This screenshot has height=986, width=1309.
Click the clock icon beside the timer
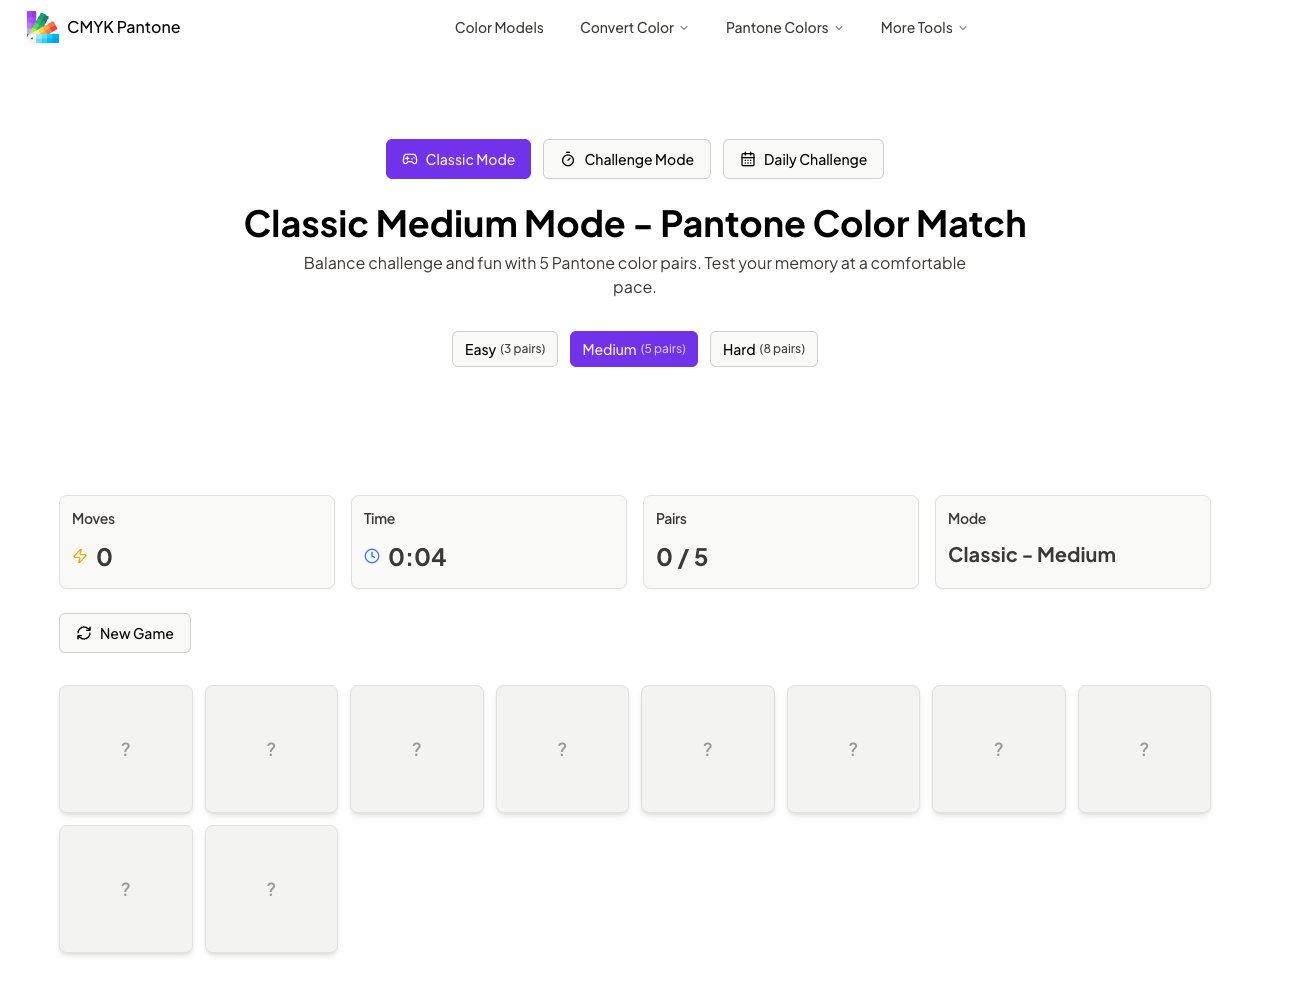pyautogui.click(x=372, y=556)
